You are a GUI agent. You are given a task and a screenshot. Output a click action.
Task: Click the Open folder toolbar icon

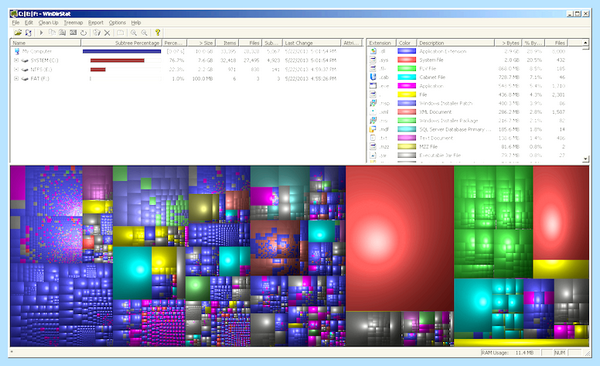pyautogui.click(x=18, y=33)
